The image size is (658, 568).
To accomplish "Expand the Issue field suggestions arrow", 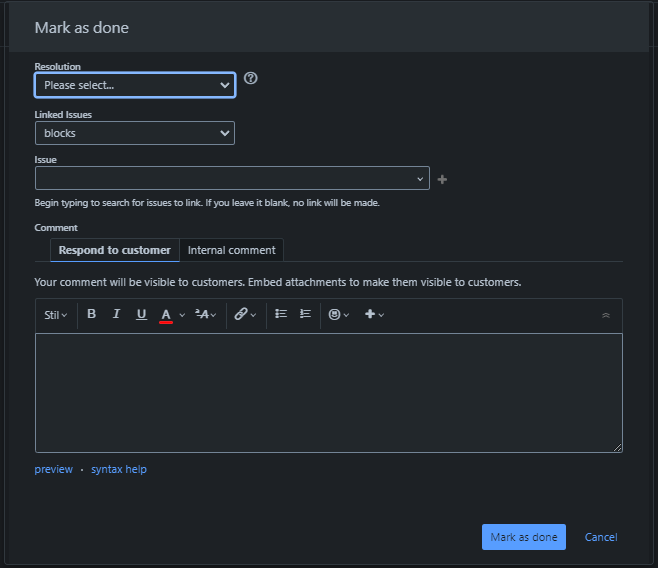I will 420,179.
